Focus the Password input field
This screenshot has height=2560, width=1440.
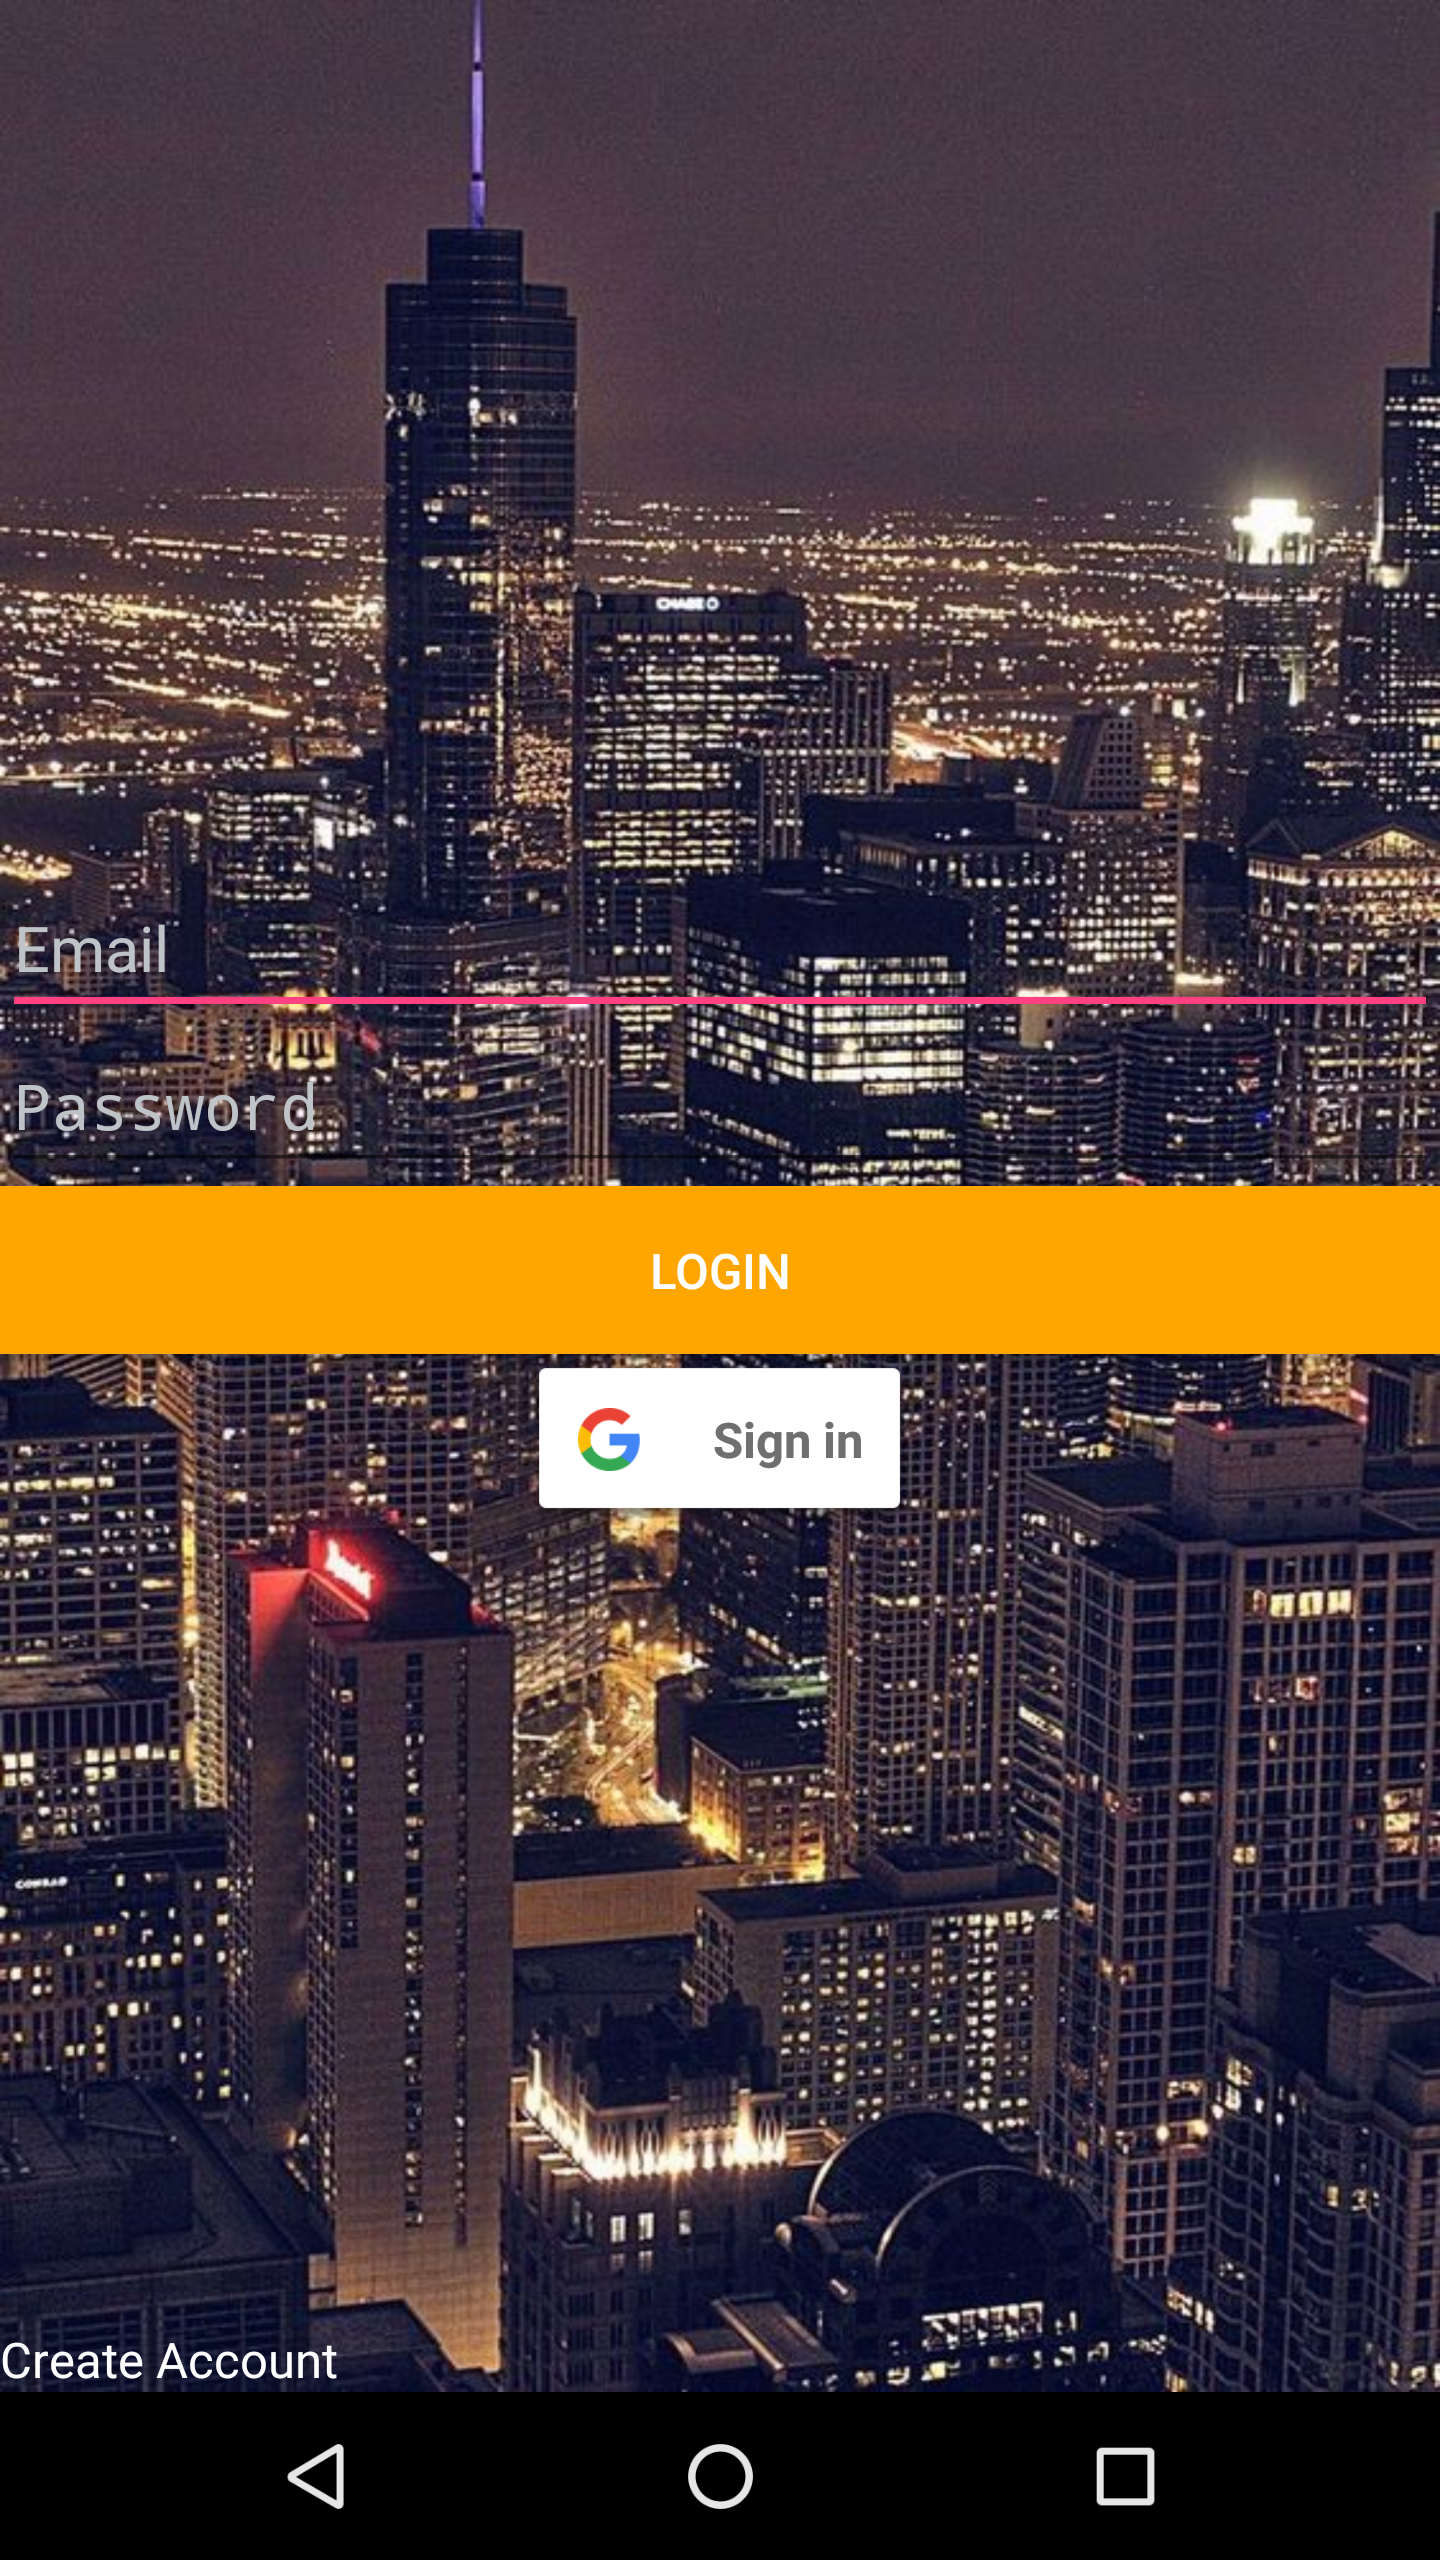(x=720, y=1110)
